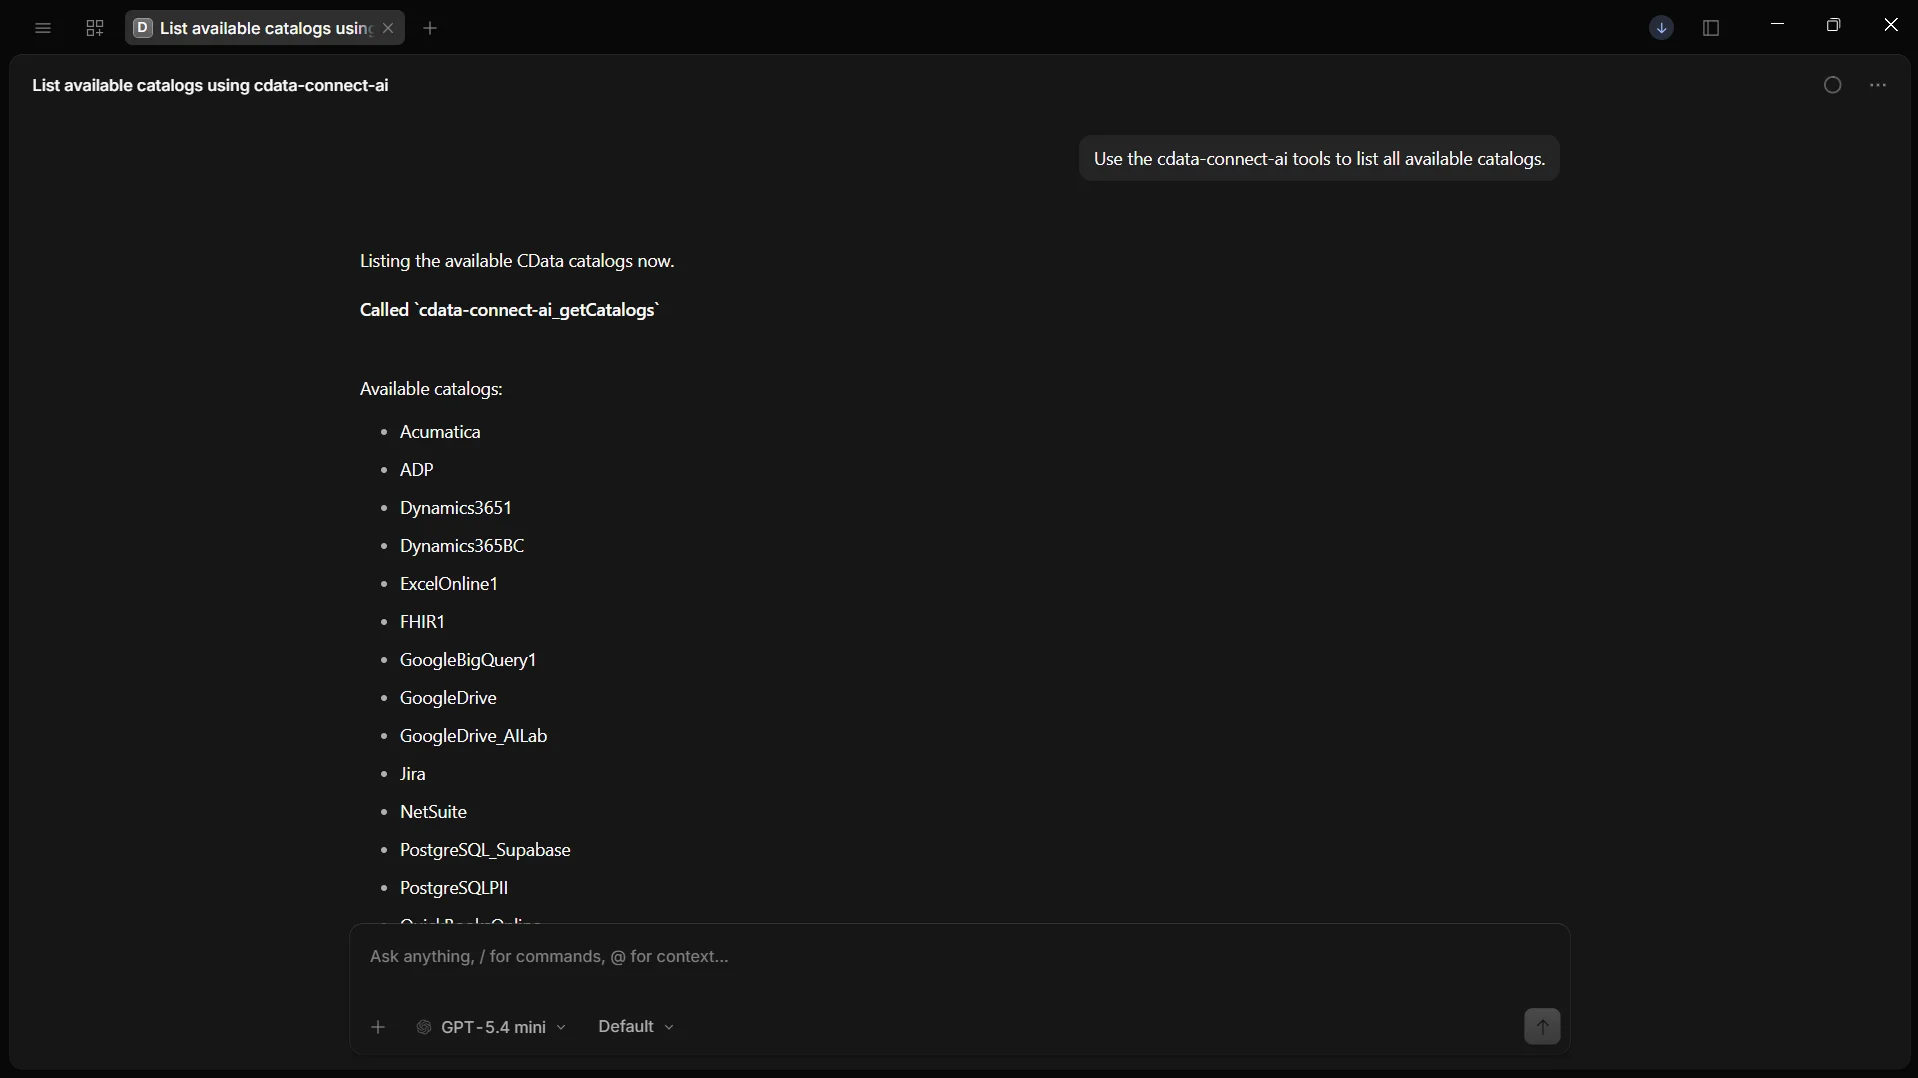
Task: Toggle the side panel layout icon
Action: [x=1712, y=29]
